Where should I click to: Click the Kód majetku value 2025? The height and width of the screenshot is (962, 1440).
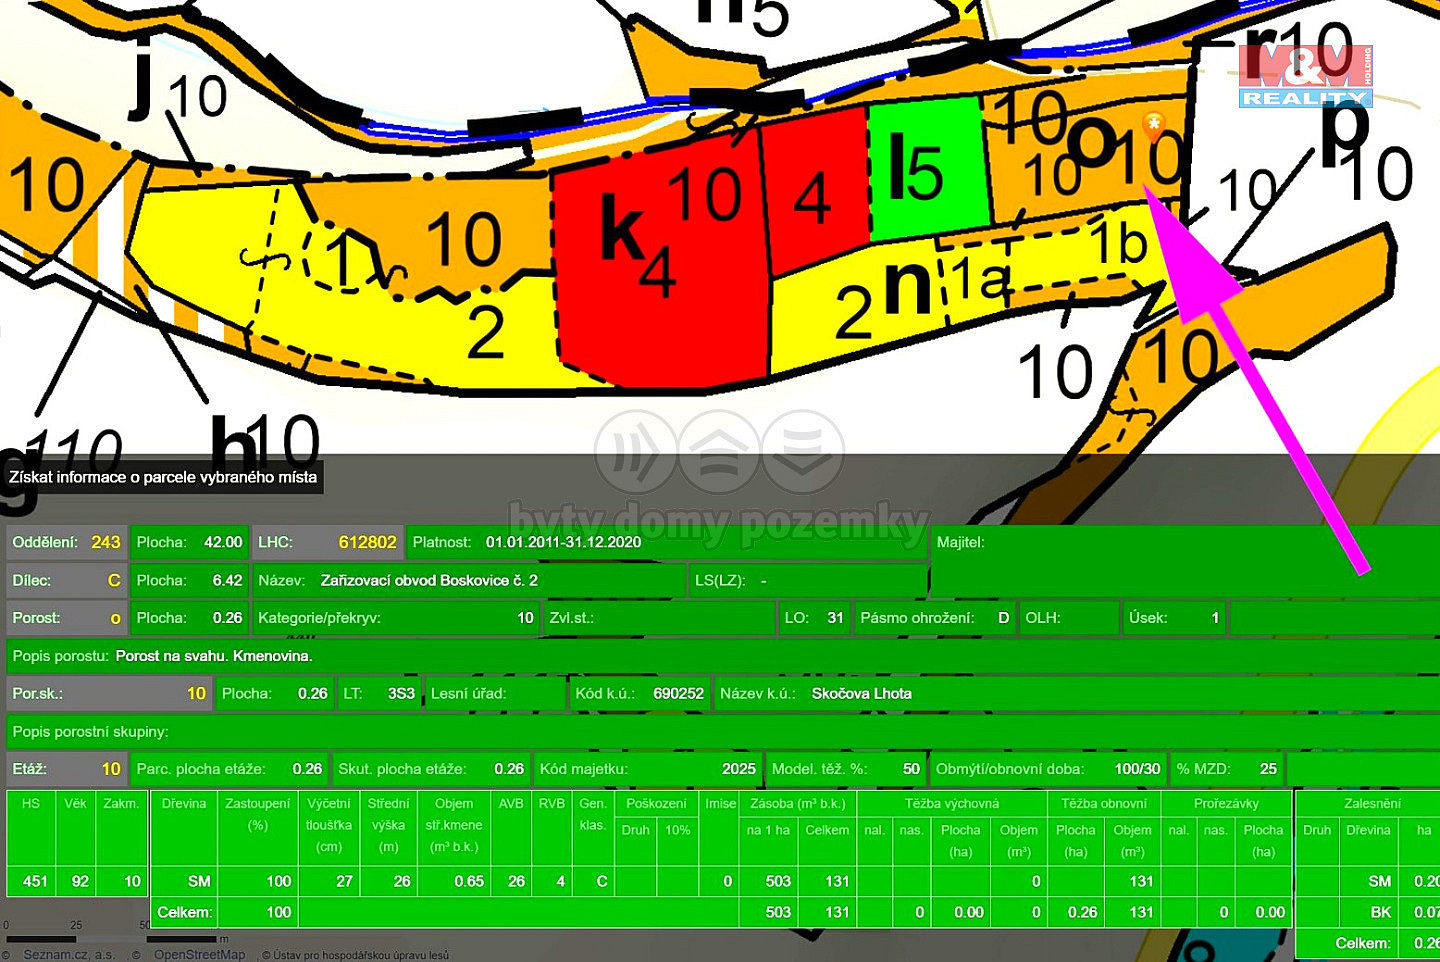(x=739, y=769)
